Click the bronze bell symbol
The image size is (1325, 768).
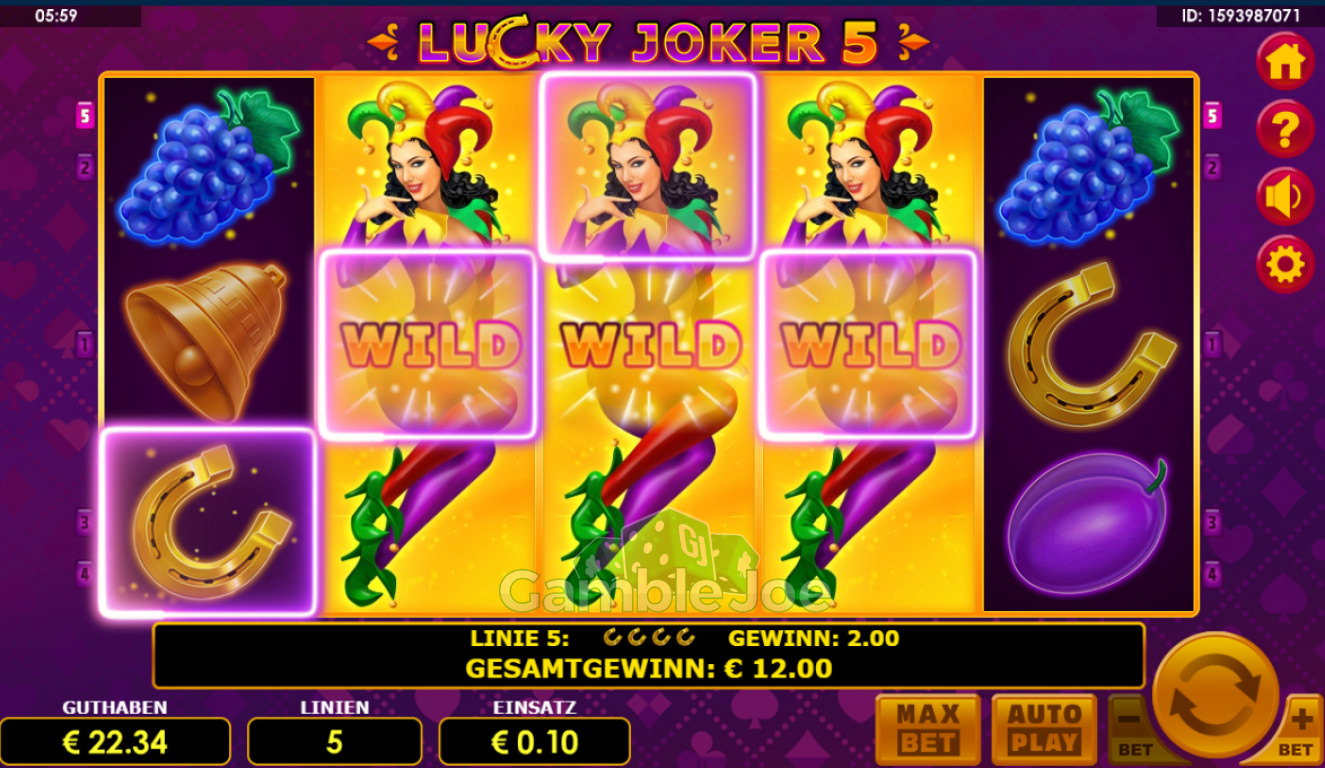(x=208, y=340)
